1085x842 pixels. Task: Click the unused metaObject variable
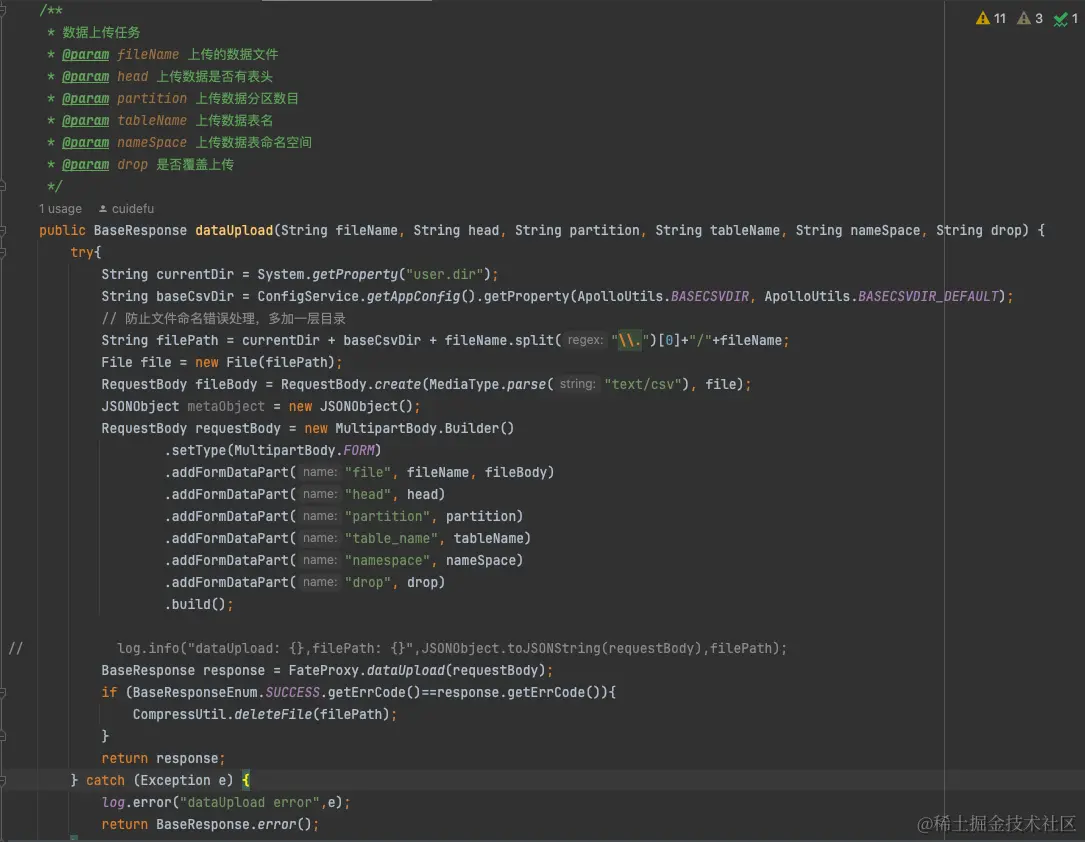(226, 407)
